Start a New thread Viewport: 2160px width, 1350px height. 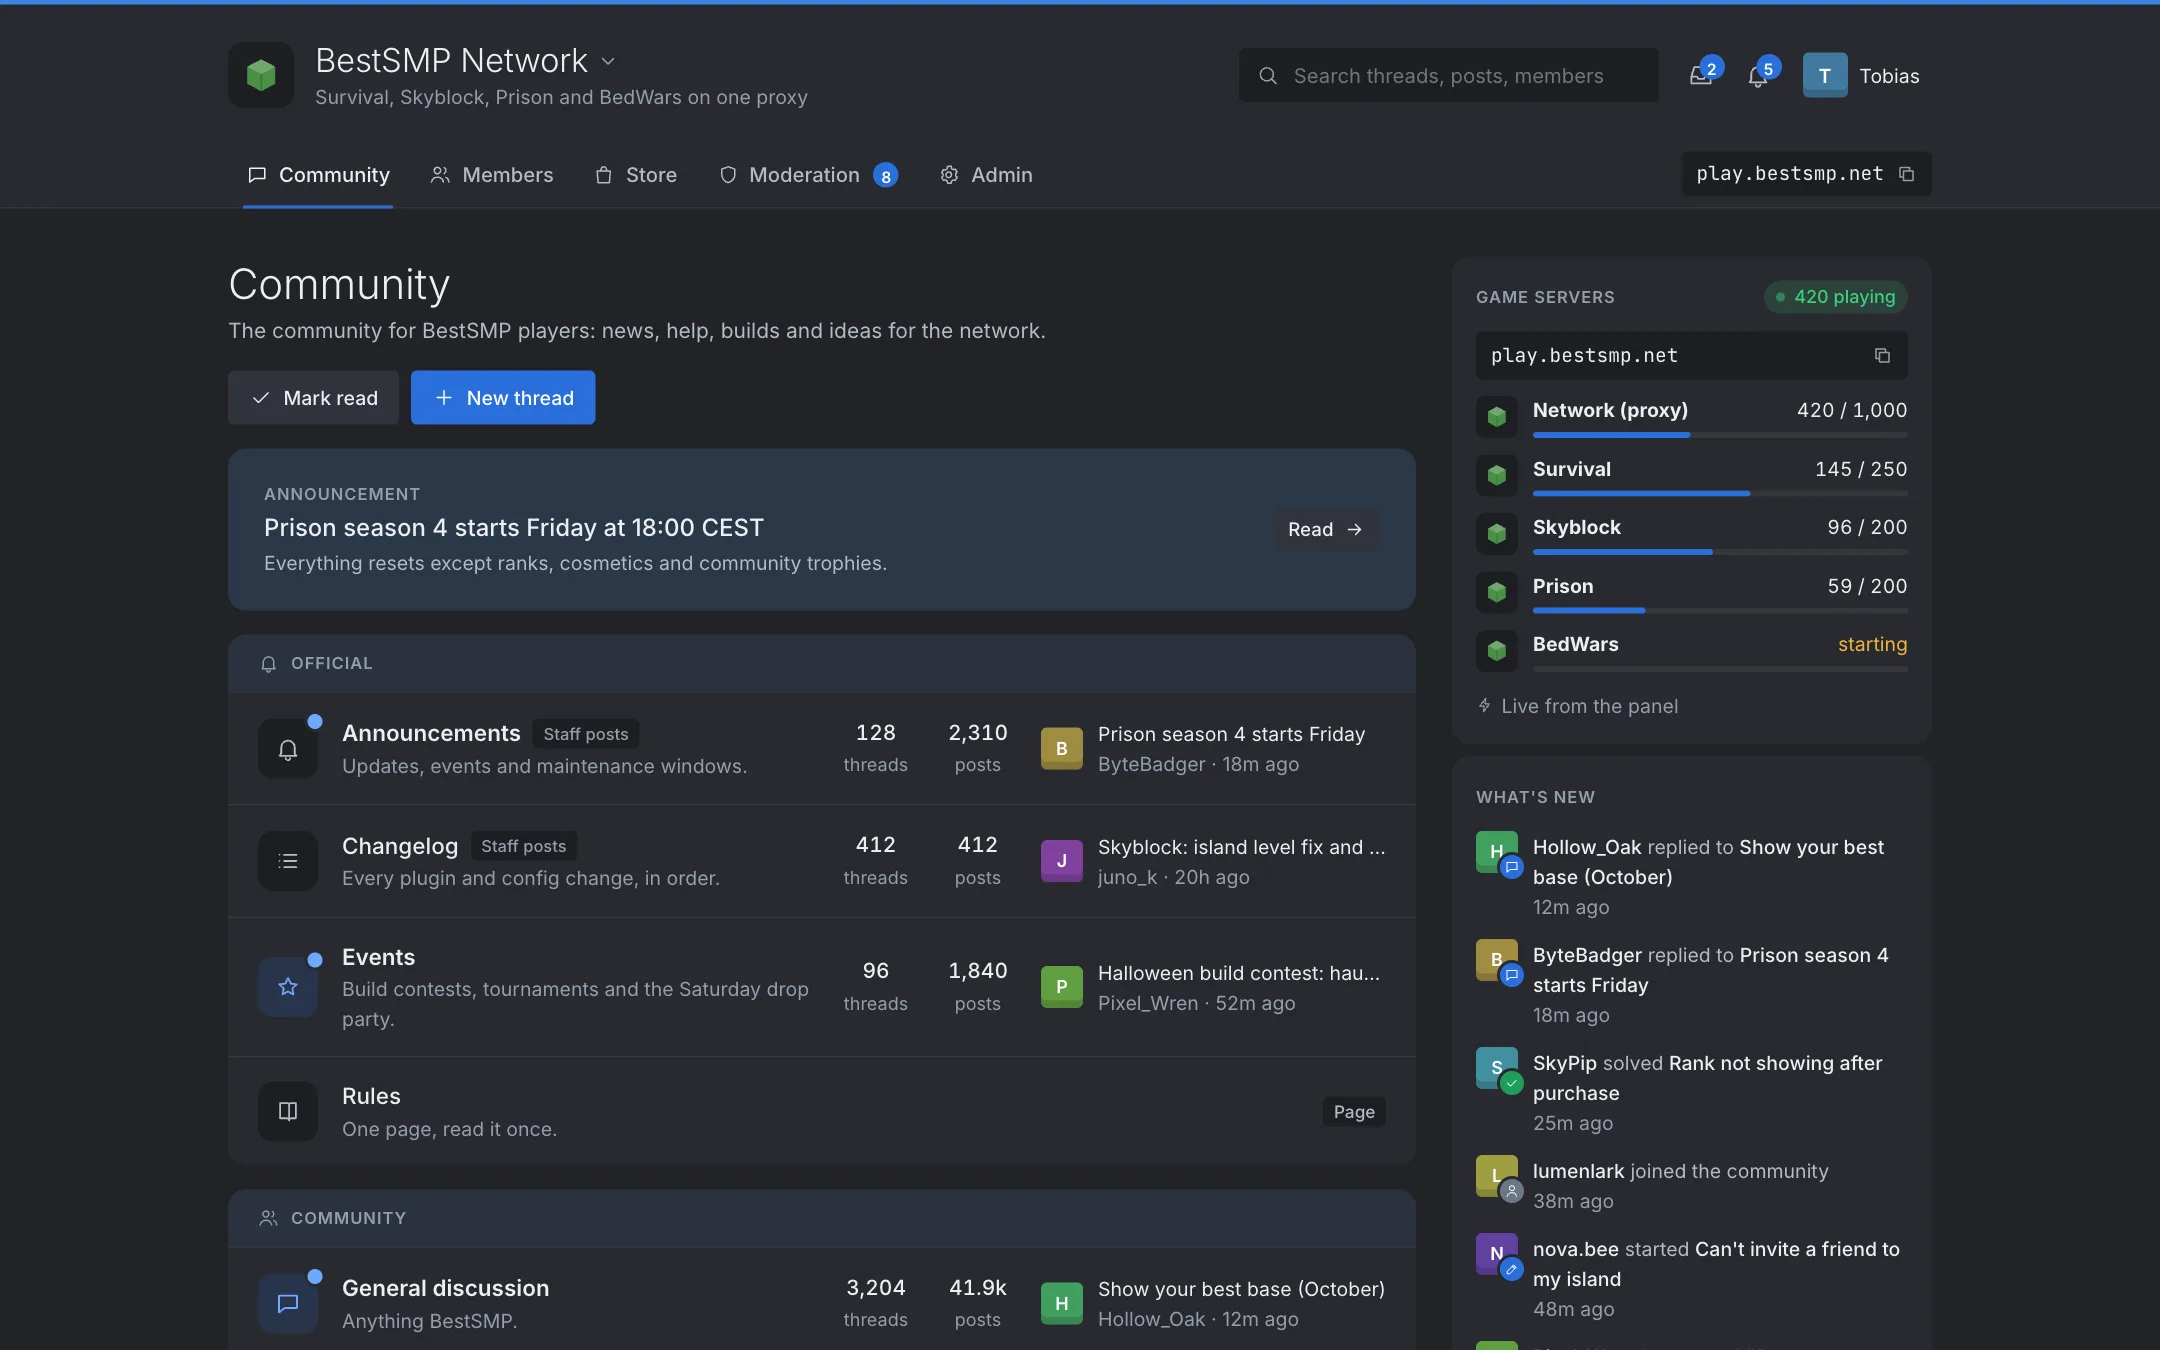[503, 398]
